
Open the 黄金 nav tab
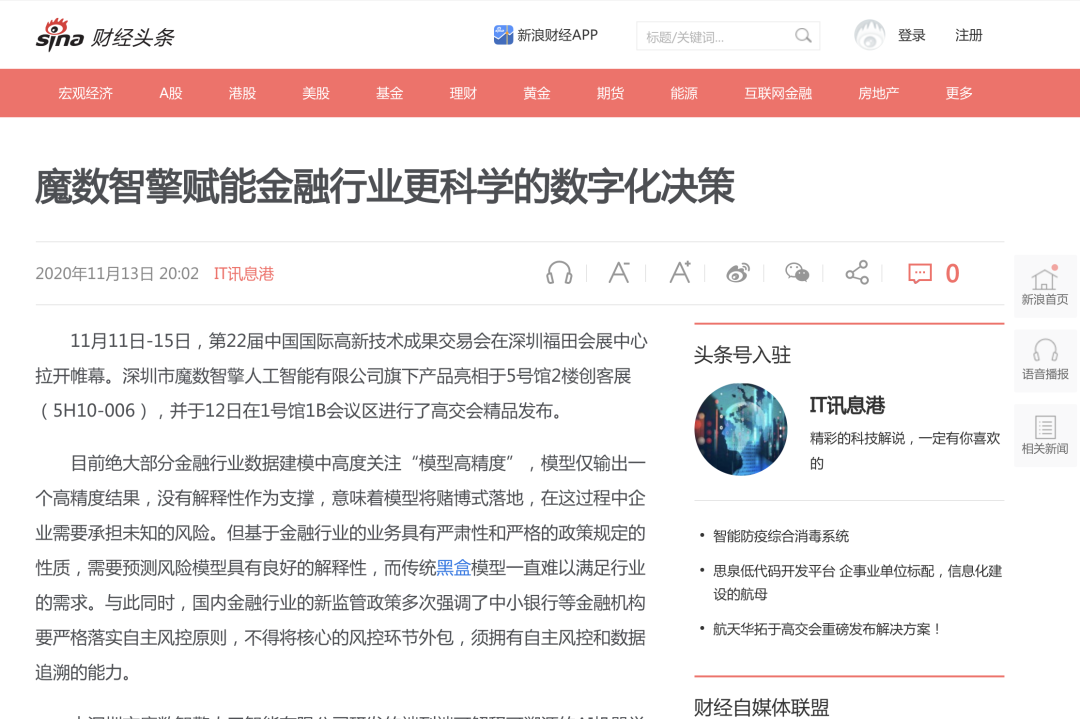[537, 93]
